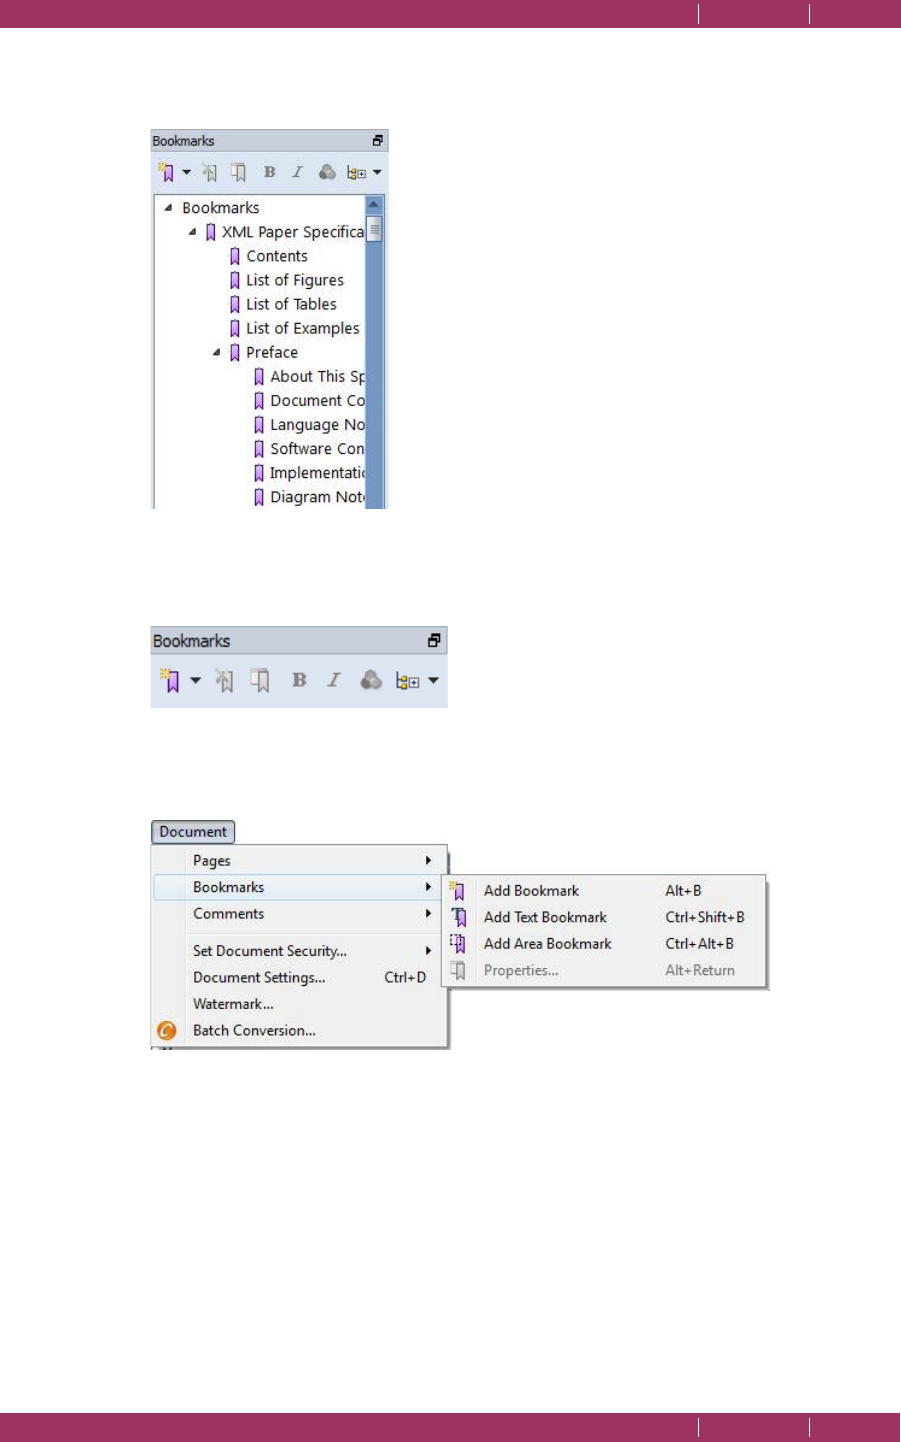Select the List of Tables bookmark
901x1442 pixels.
pos(291,304)
